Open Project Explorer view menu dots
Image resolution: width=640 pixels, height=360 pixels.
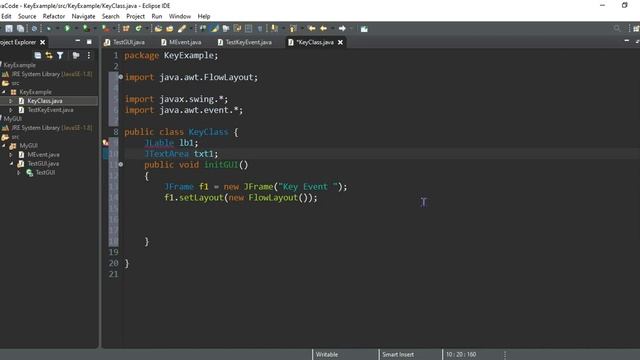(x=89, y=55)
